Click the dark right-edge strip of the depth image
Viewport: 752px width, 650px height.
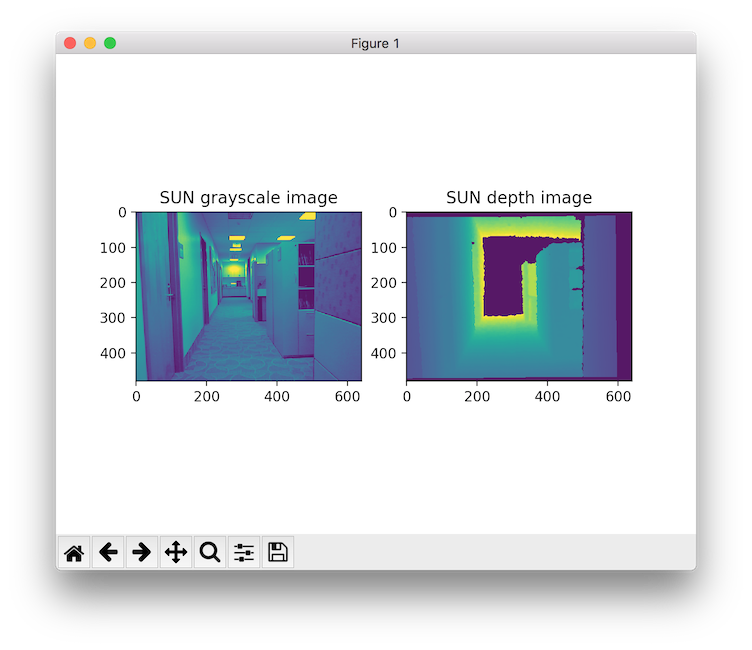point(624,296)
